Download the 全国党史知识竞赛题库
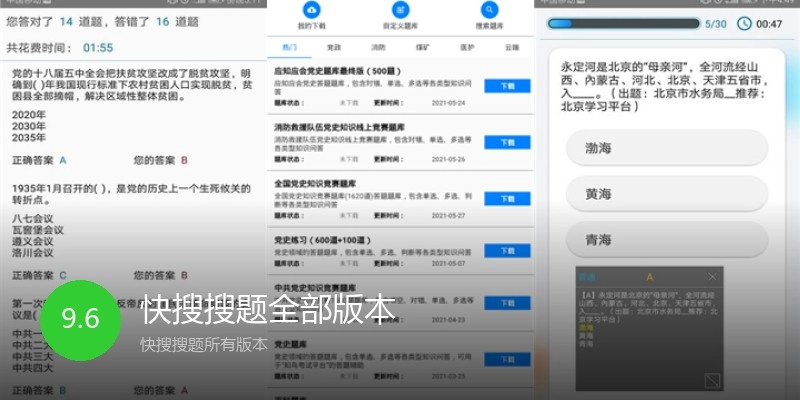This screenshot has width=800, height=400. point(507,198)
